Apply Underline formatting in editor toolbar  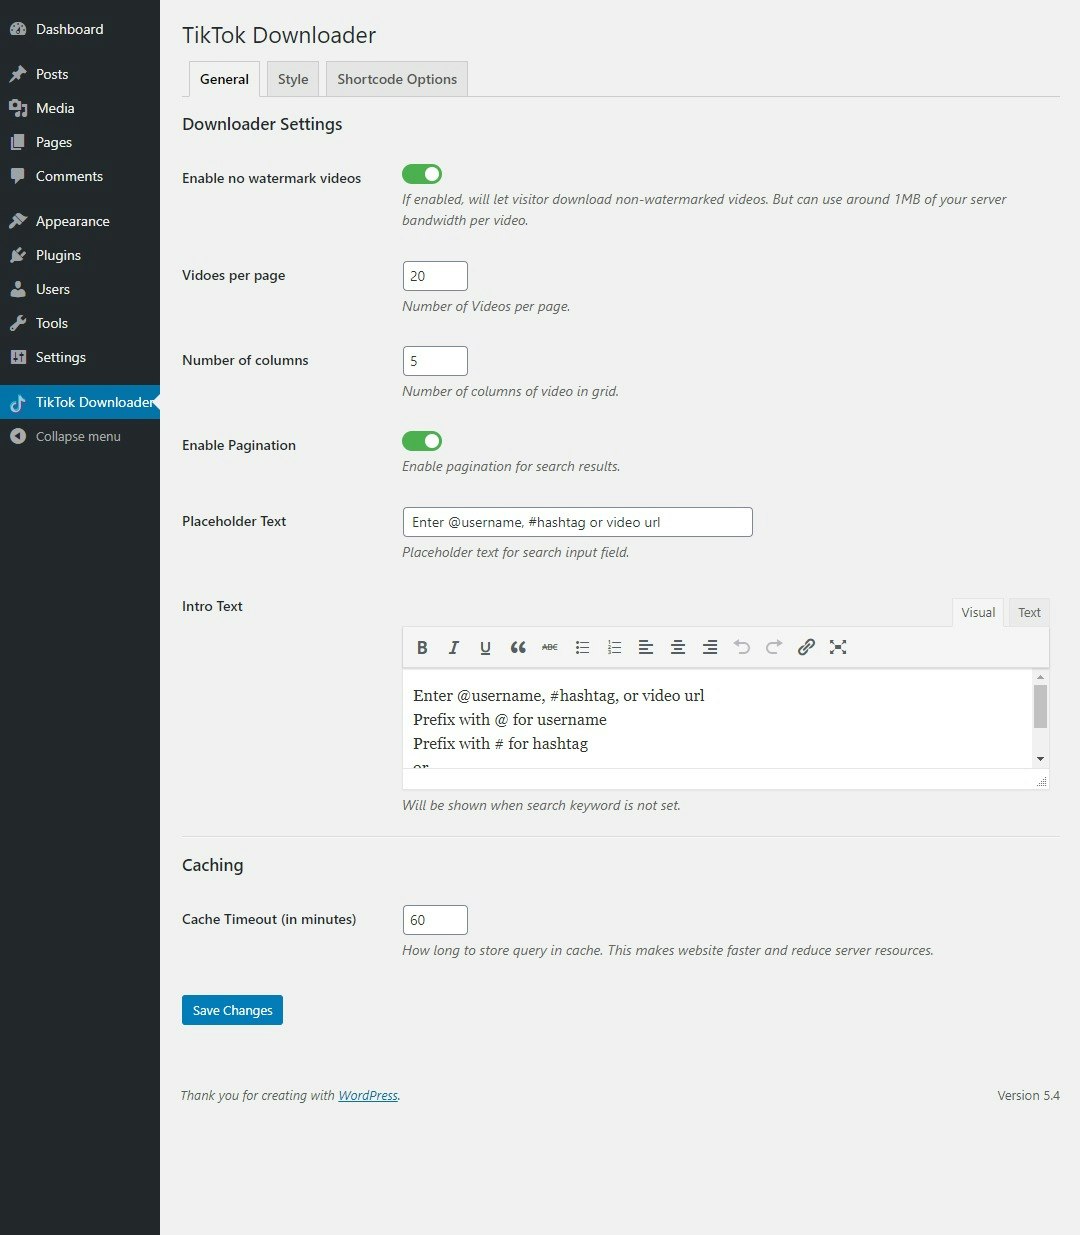click(486, 647)
